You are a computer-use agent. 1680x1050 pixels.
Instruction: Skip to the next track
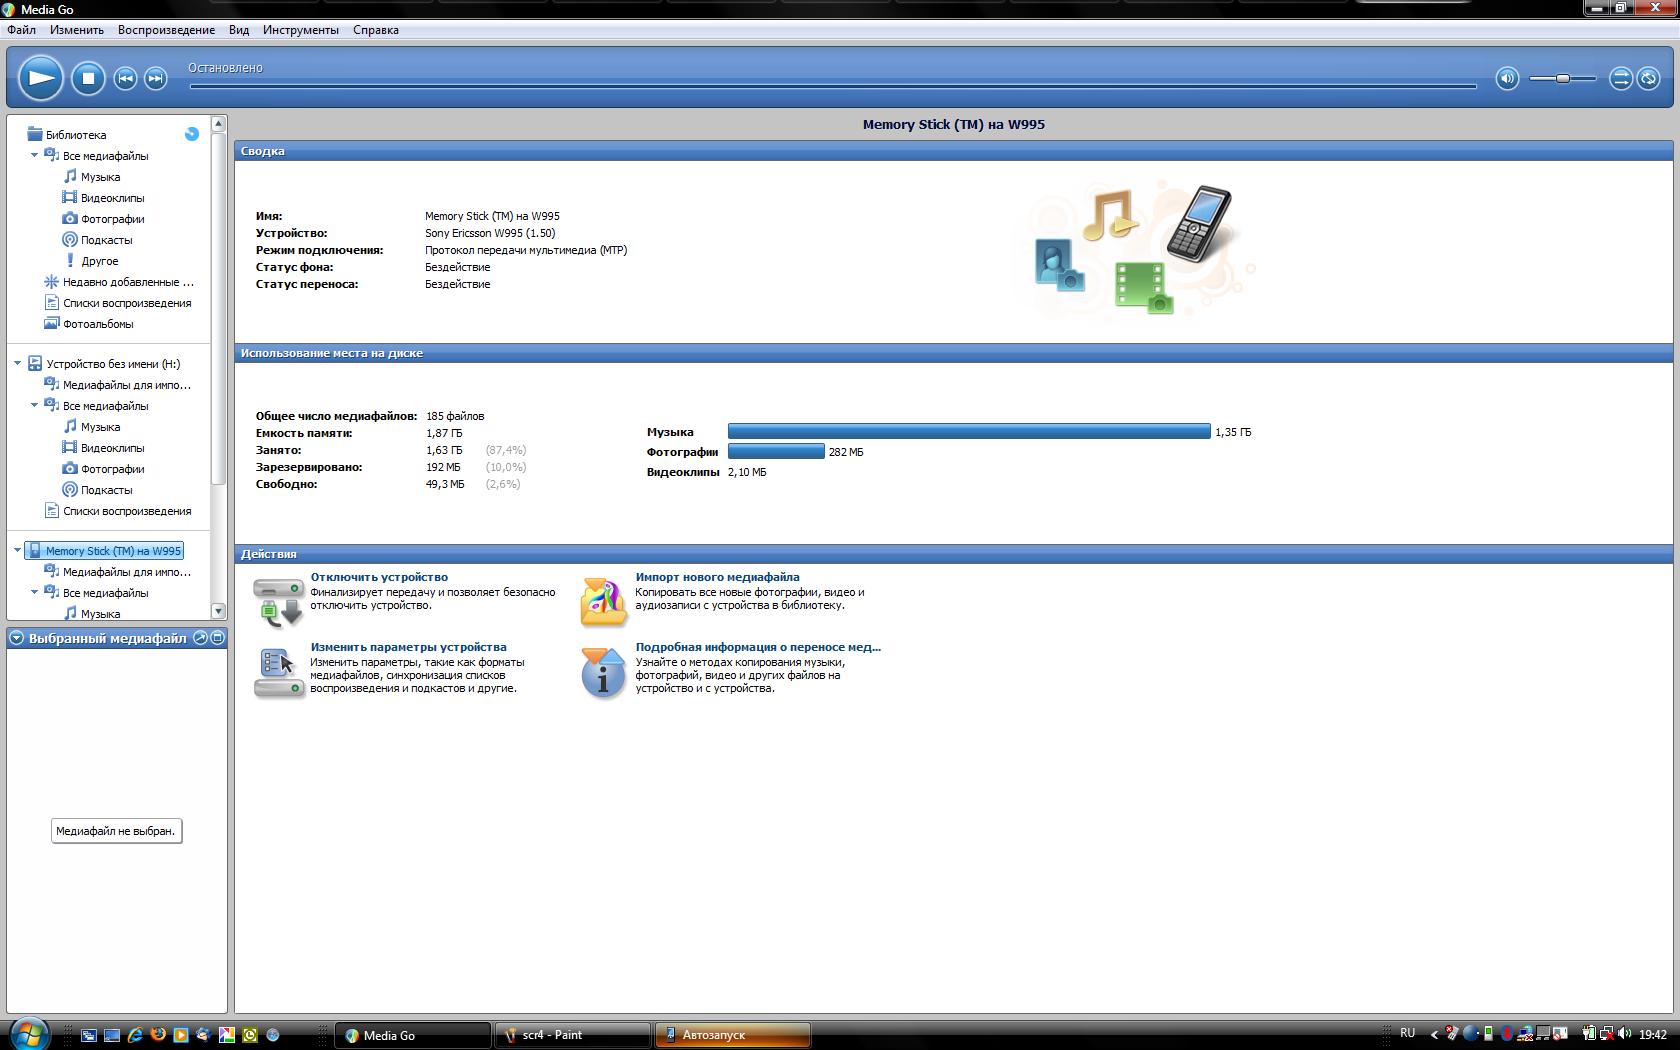tap(155, 79)
